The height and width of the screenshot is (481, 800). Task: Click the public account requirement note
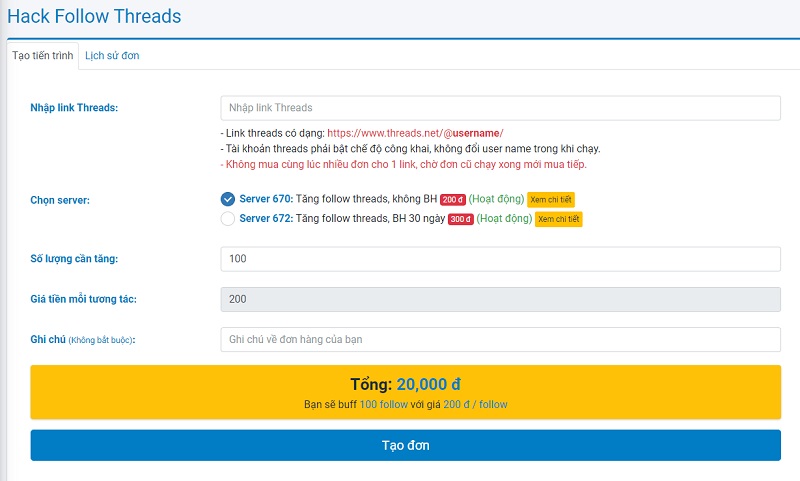pyautogui.click(x=410, y=149)
